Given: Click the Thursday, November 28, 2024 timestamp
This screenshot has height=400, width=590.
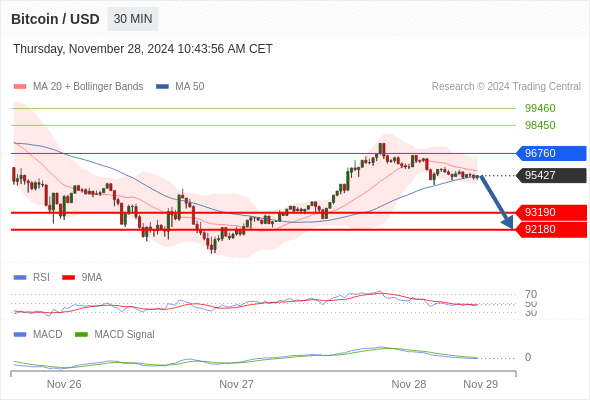Looking at the screenshot, I should point(143,49).
